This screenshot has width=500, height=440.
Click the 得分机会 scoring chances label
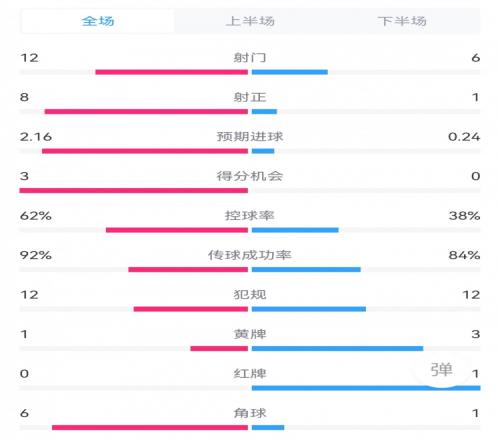click(250, 176)
